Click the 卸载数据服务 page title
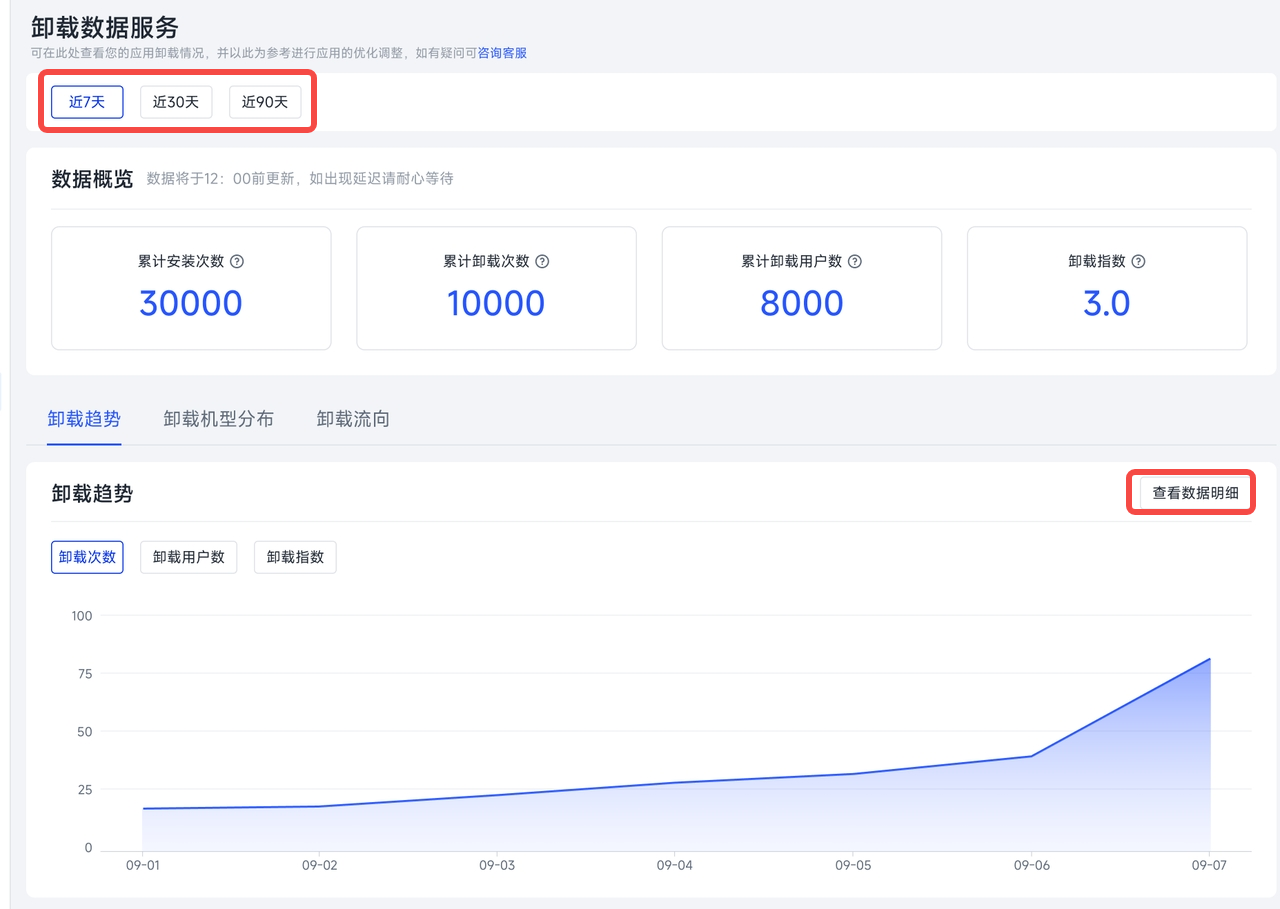 (x=105, y=27)
